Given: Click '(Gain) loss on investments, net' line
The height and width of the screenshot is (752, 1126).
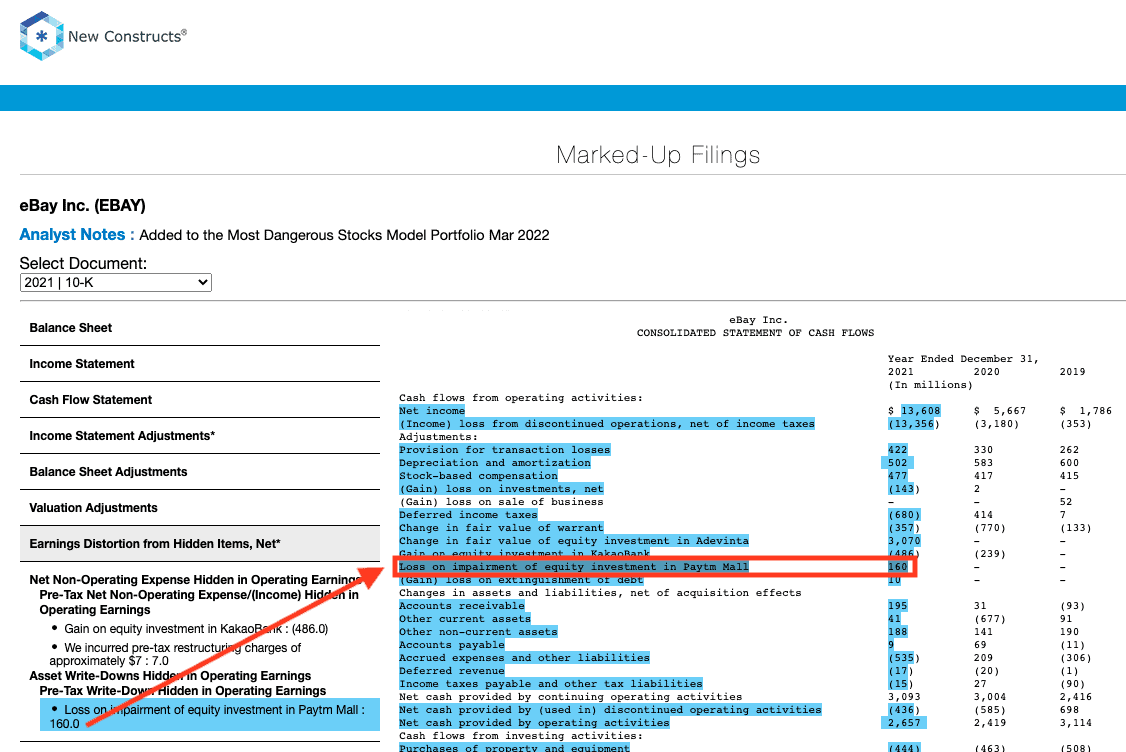Looking at the screenshot, I should point(501,489).
